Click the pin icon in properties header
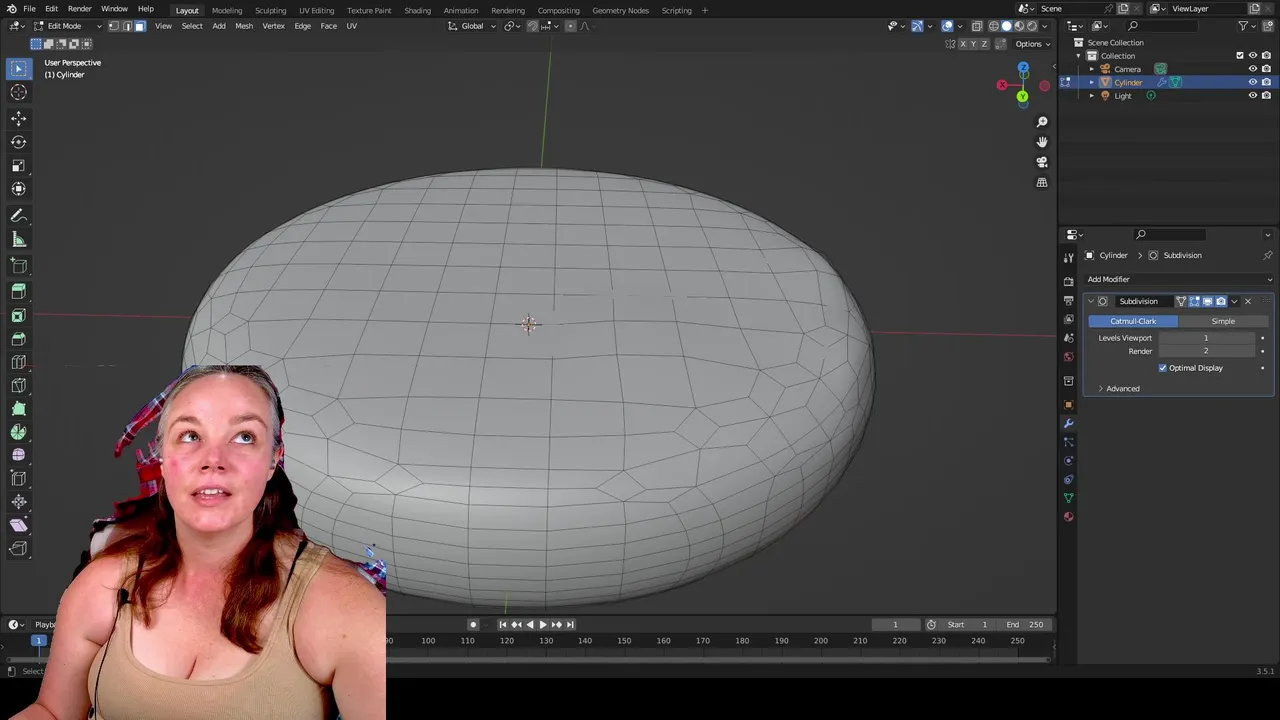This screenshot has width=1280, height=720. [x=1268, y=255]
